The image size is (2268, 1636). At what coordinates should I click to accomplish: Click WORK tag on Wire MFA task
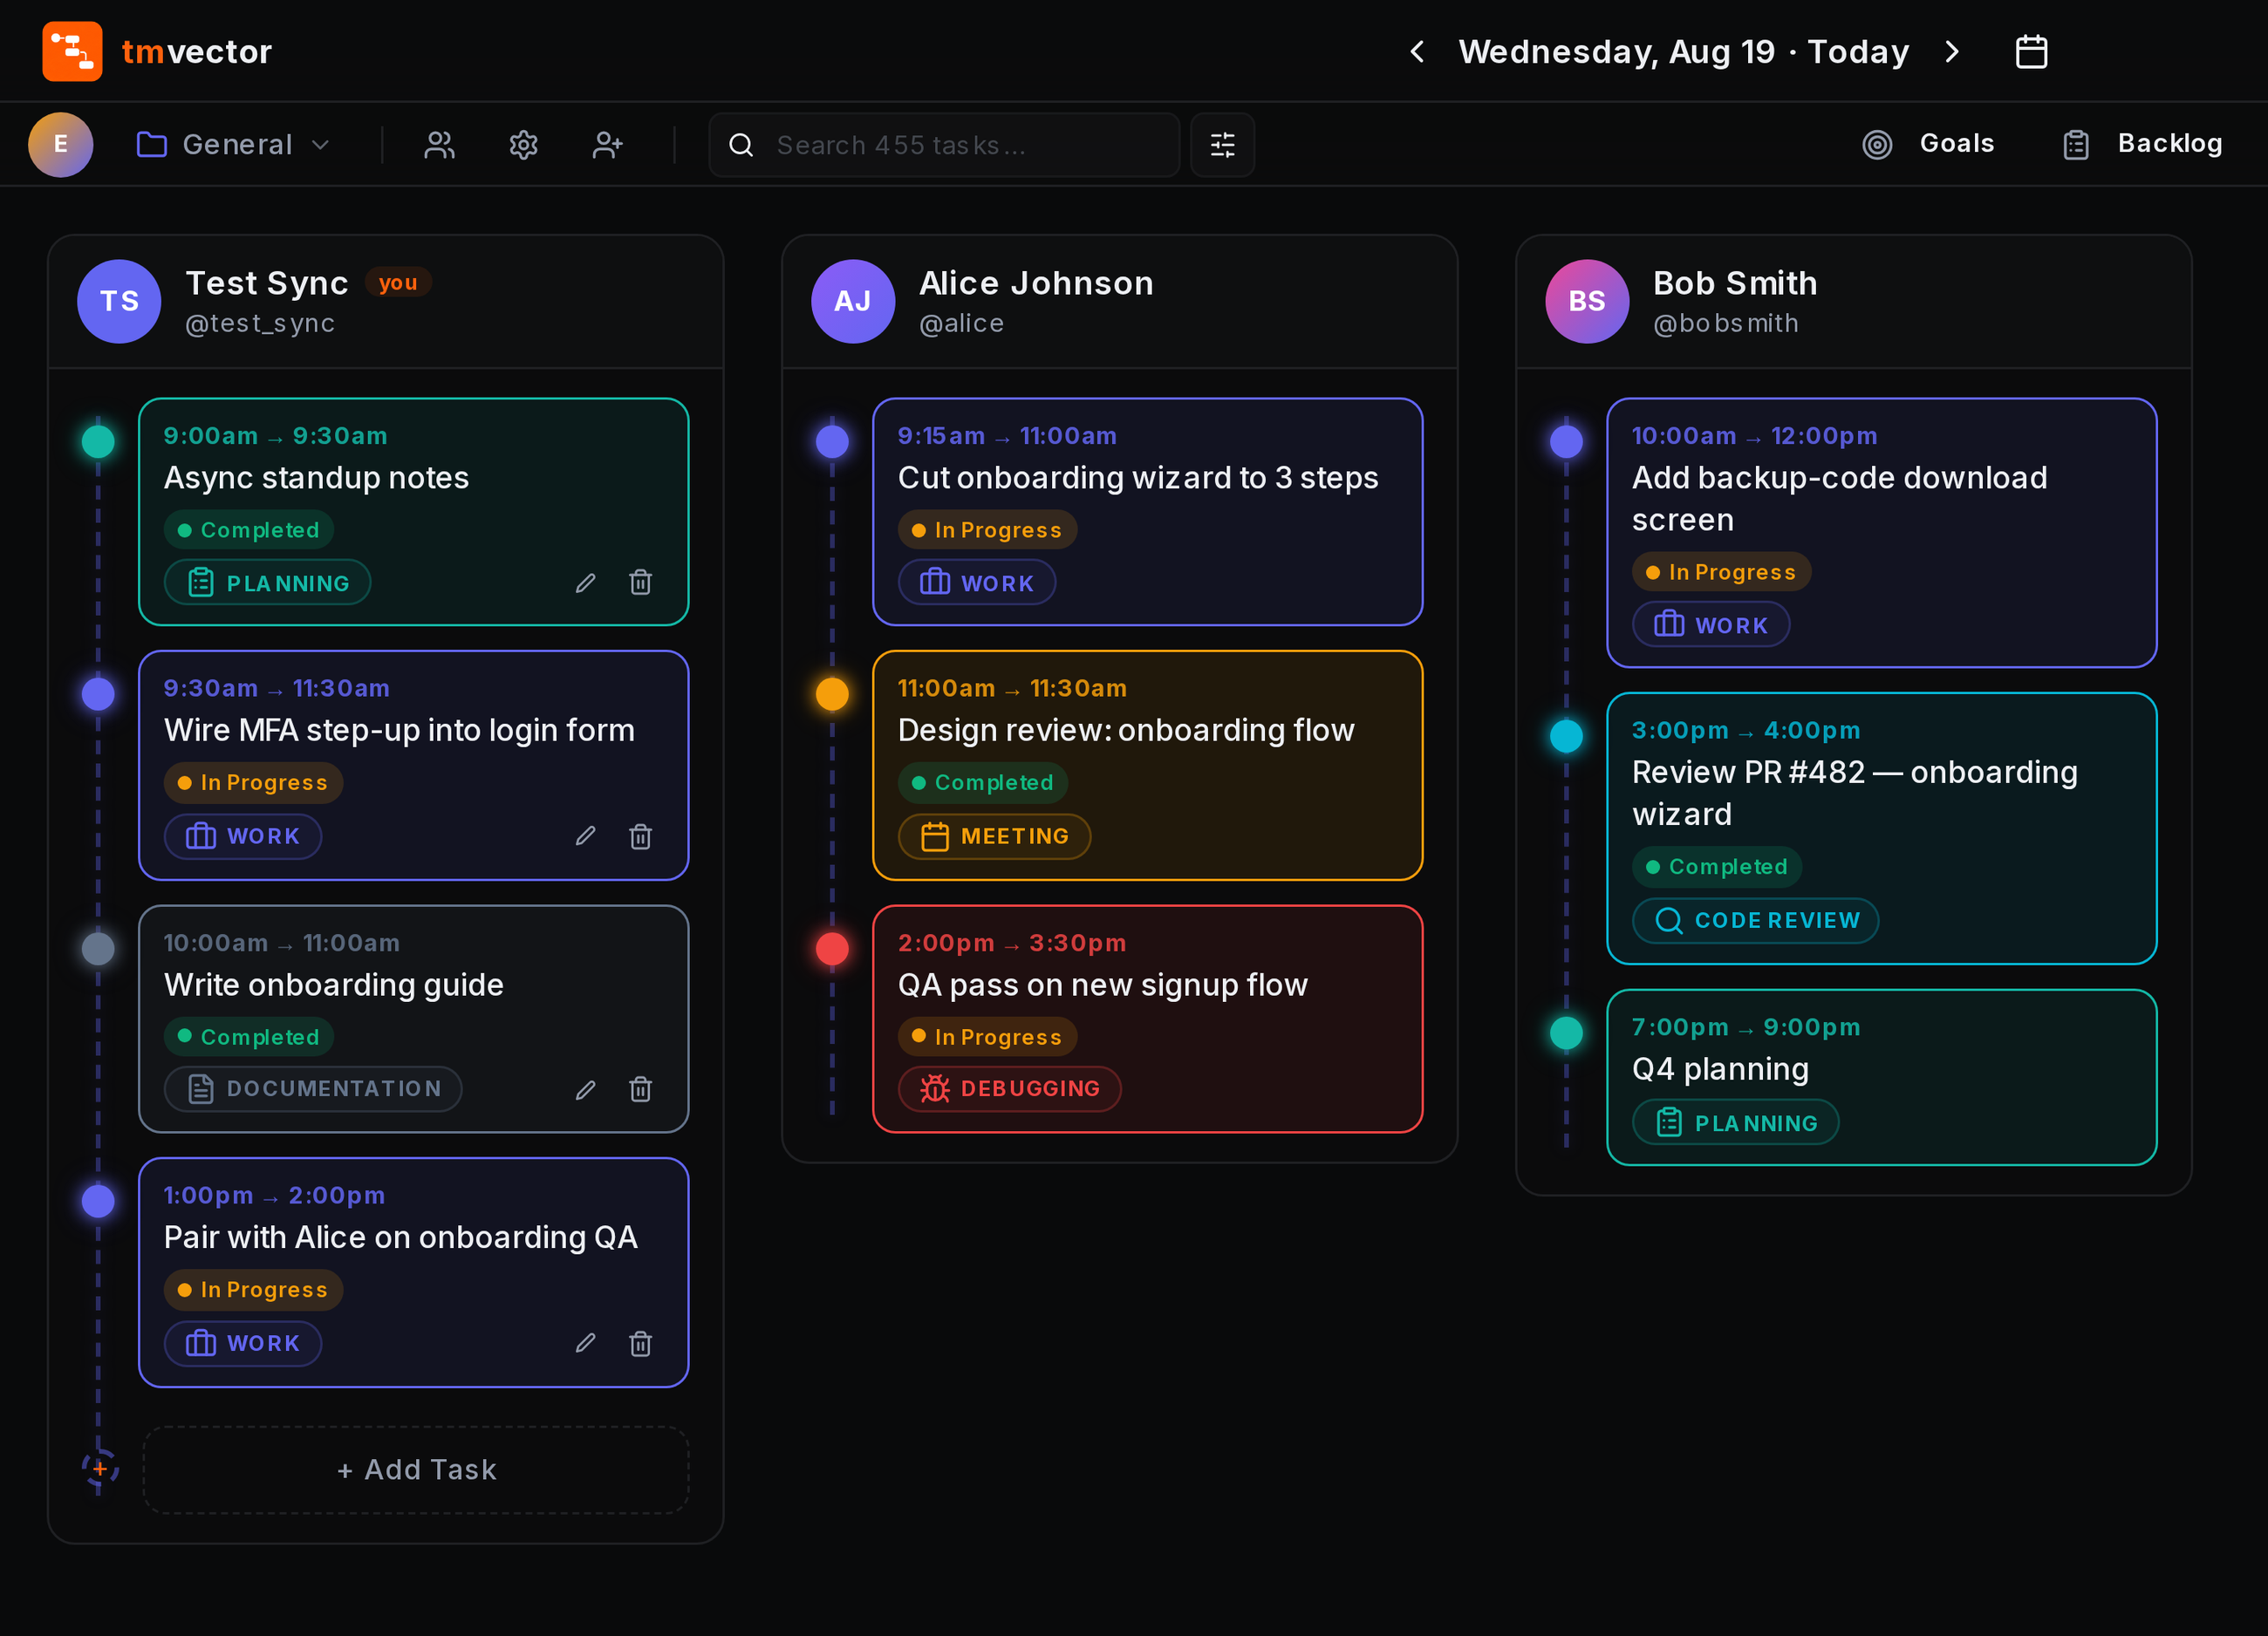point(242,835)
